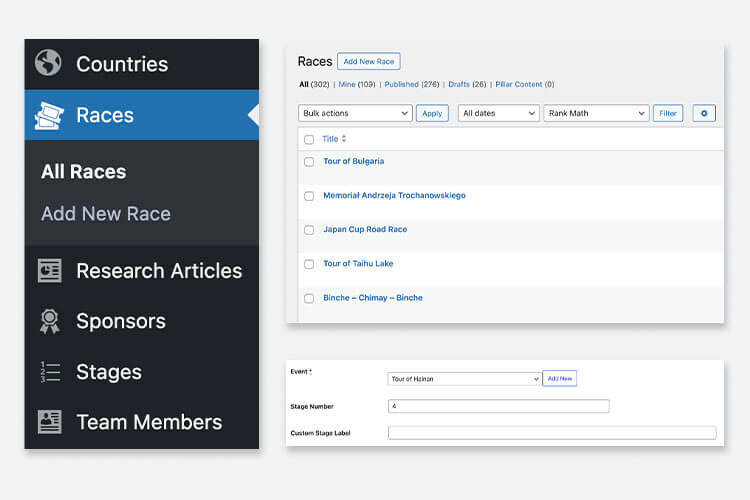Open Tour of Bulgaria race
Image resolution: width=750 pixels, height=500 pixels.
[x=353, y=161]
